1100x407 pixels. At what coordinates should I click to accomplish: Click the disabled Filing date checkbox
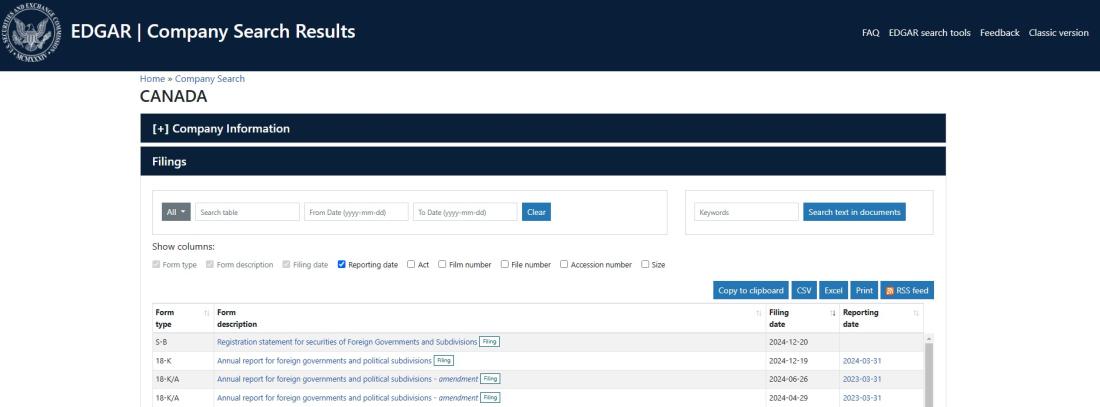point(286,265)
